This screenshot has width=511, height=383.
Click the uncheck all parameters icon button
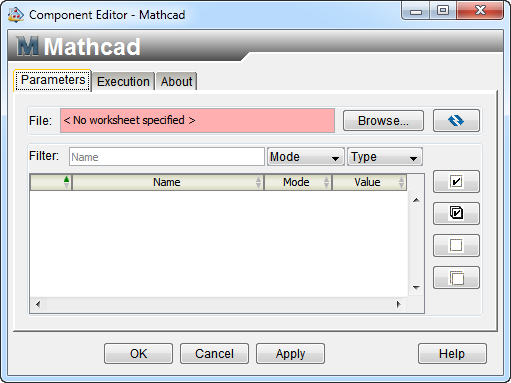456,277
